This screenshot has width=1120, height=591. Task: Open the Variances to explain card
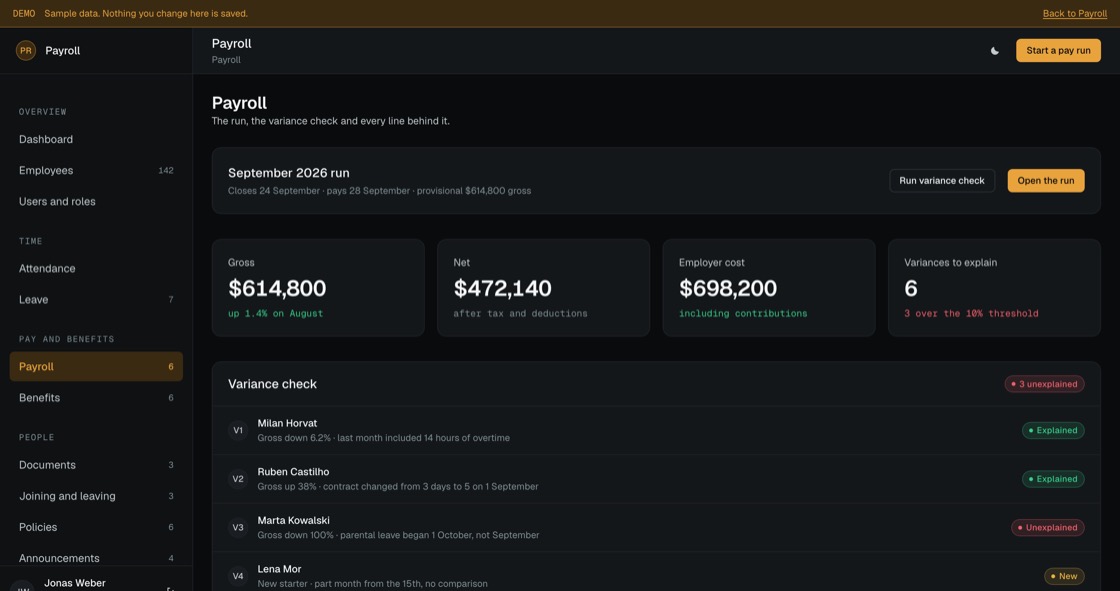pyautogui.click(x=994, y=288)
